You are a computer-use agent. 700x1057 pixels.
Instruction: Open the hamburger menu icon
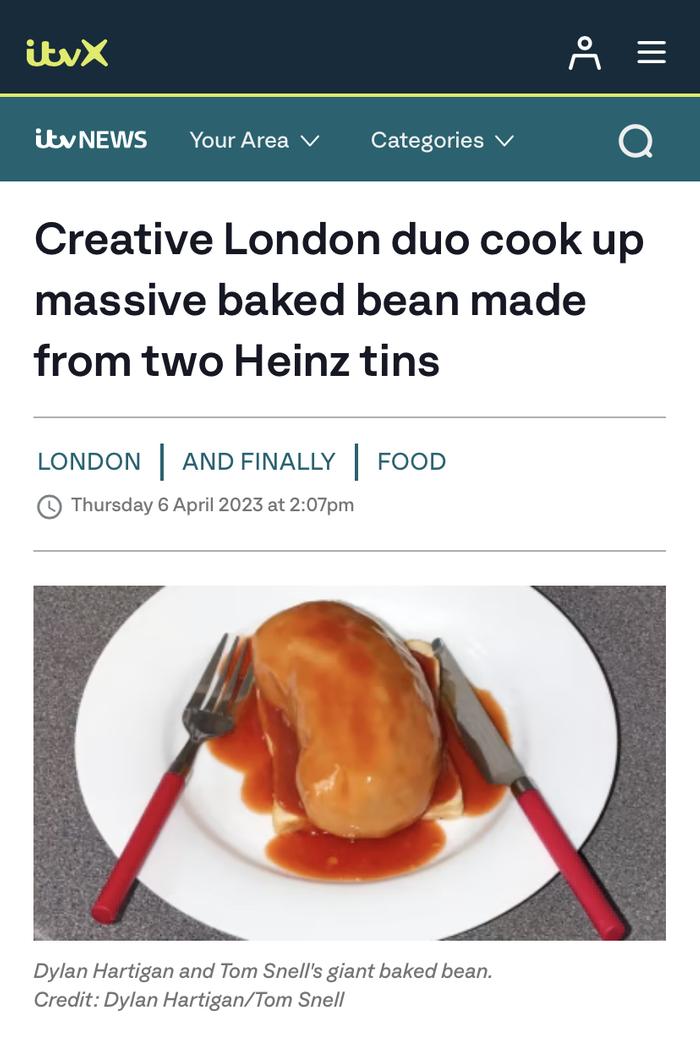pos(651,52)
